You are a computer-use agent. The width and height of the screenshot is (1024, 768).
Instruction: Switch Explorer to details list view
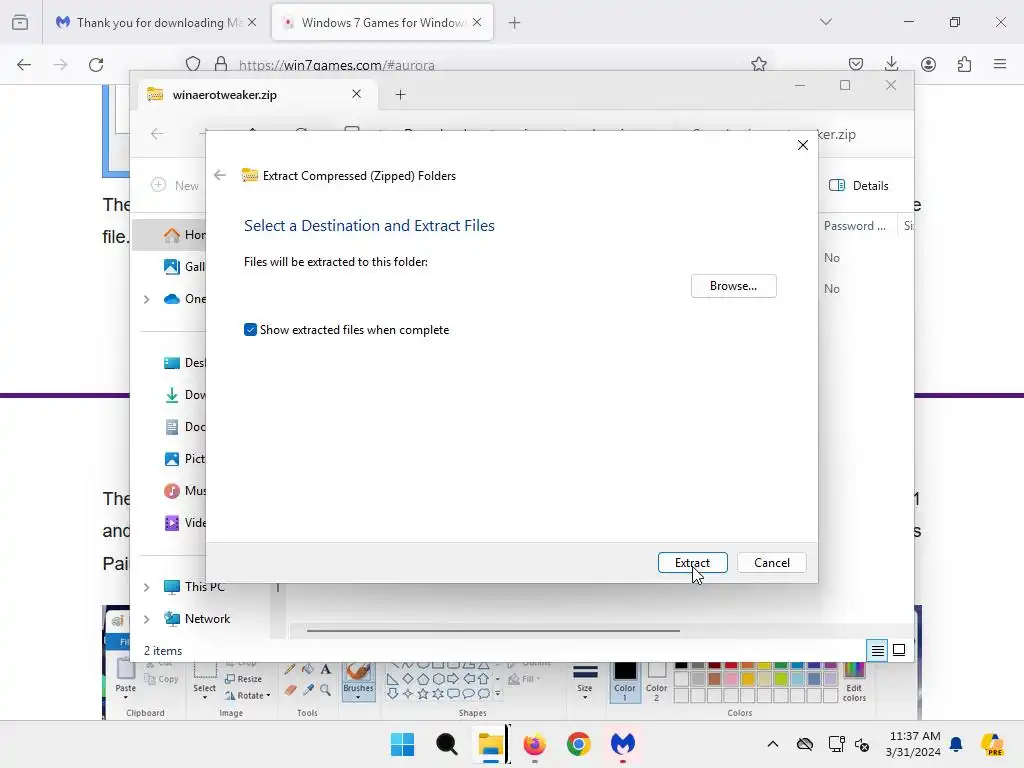pyautogui.click(x=877, y=650)
